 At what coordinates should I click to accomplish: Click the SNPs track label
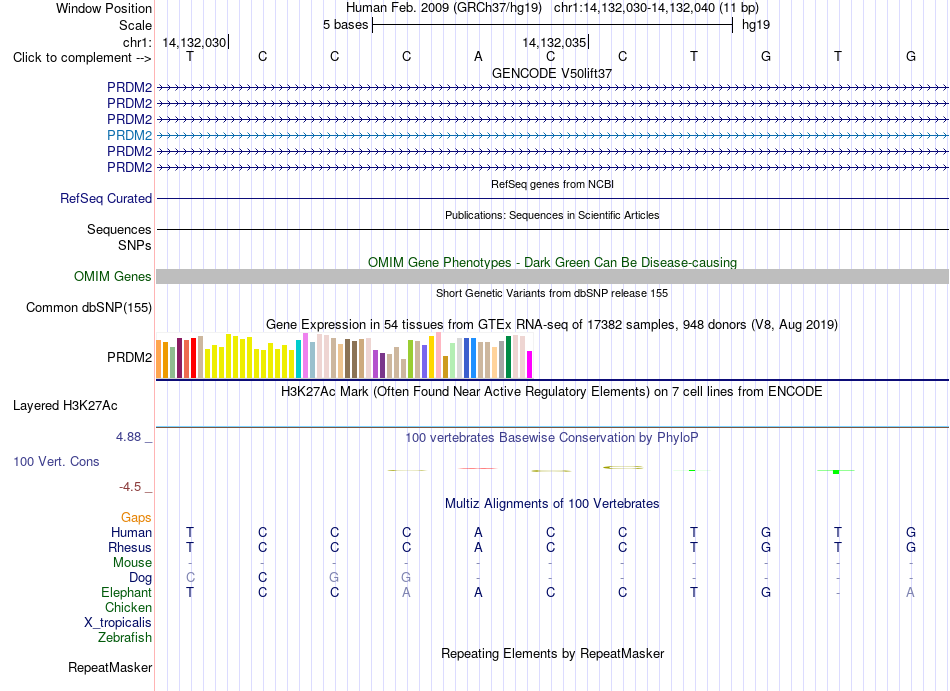pyautogui.click(x=135, y=245)
